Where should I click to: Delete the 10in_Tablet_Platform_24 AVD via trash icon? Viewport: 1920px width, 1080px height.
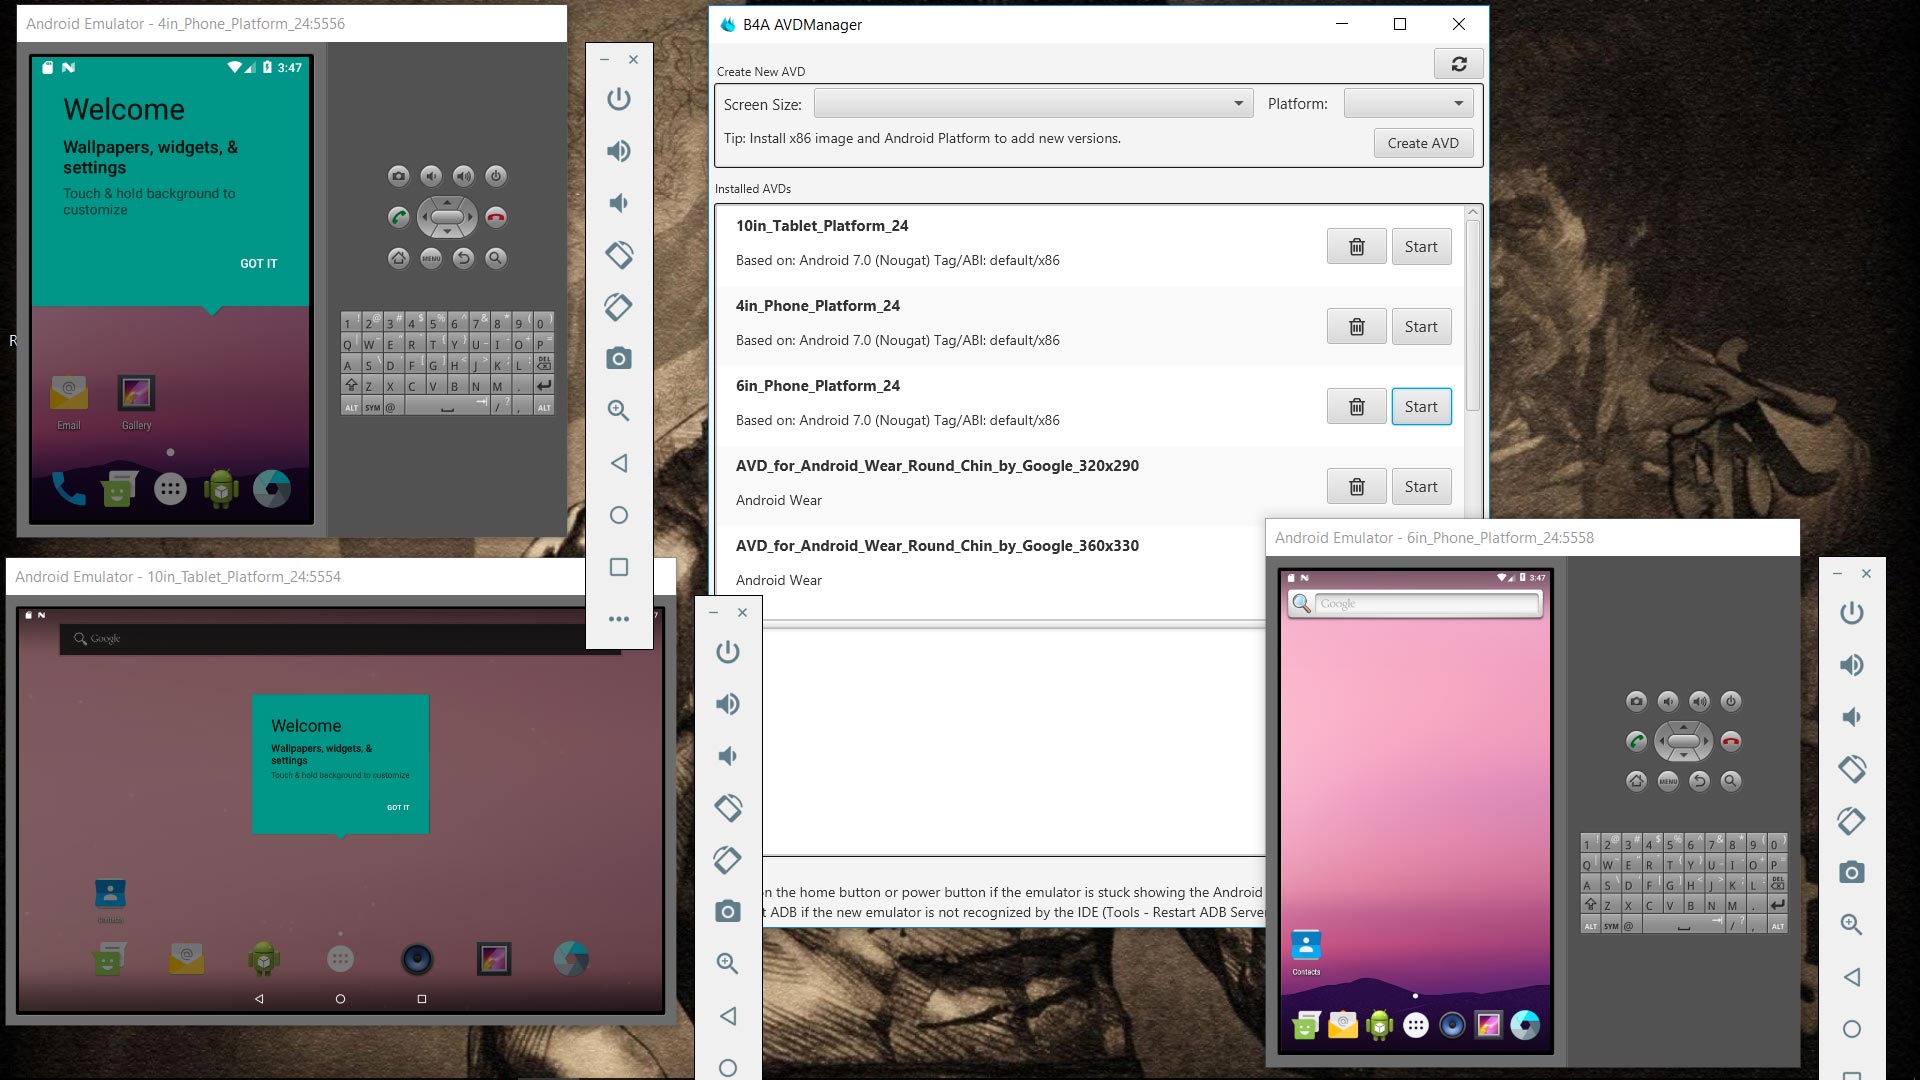pyautogui.click(x=1356, y=247)
